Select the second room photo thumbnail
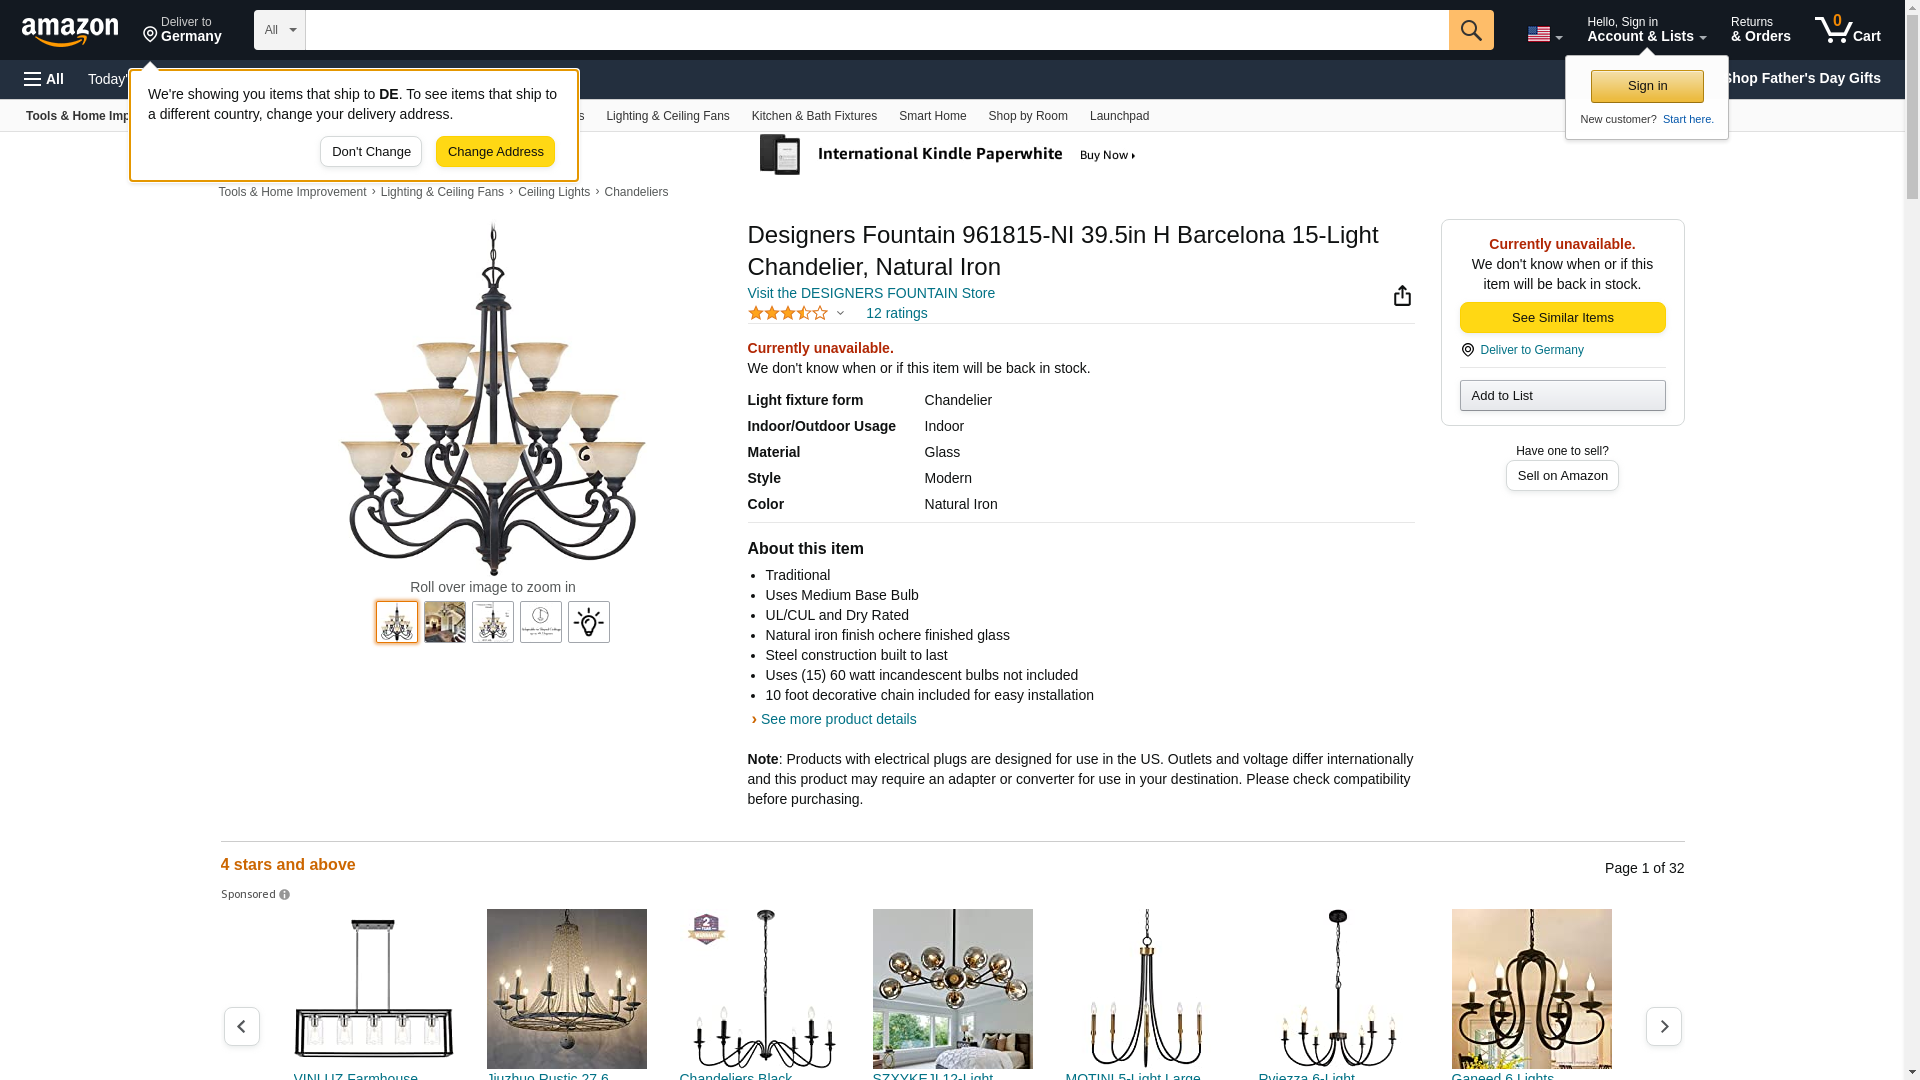The width and height of the screenshot is (1920, 1080). click(x=445, y=622)
